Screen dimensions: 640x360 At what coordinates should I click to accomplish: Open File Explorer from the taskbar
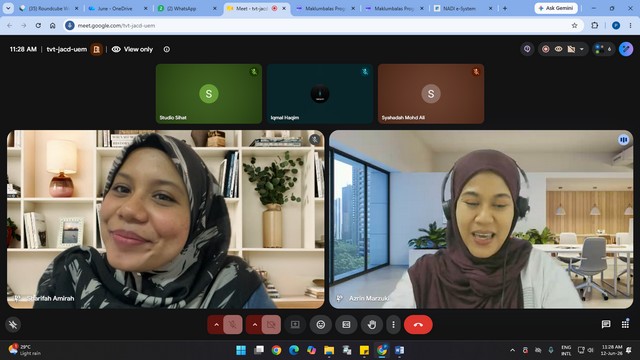(x=329, y=350)
